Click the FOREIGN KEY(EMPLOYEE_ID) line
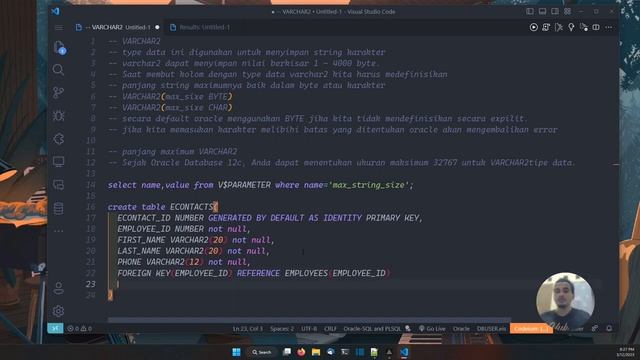The image size is (640, 360). pos(253,273)
